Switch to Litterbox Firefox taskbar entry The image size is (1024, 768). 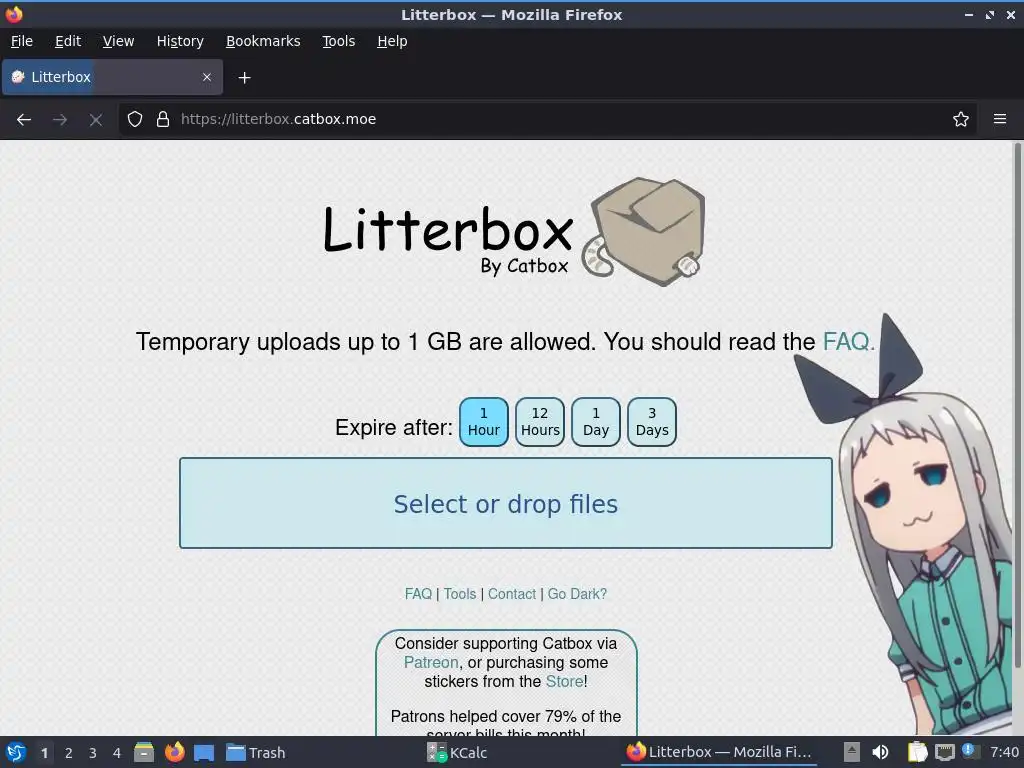click(719, 752)
